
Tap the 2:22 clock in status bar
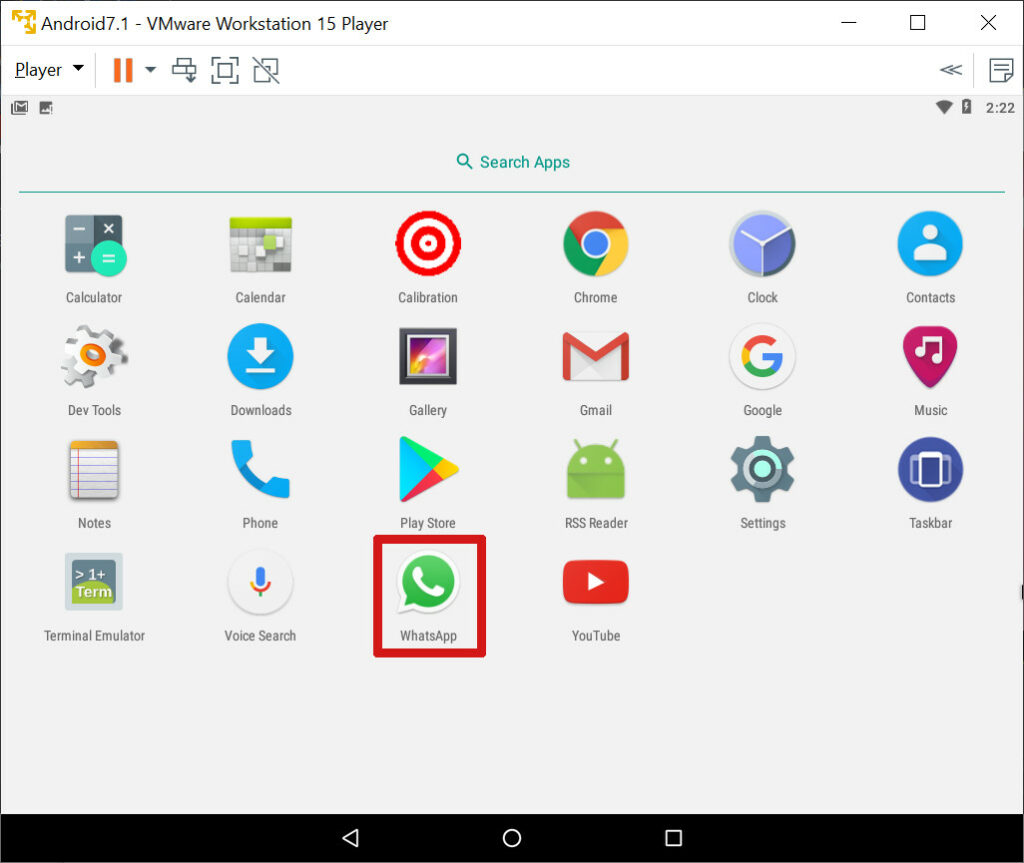(1000, 108)
